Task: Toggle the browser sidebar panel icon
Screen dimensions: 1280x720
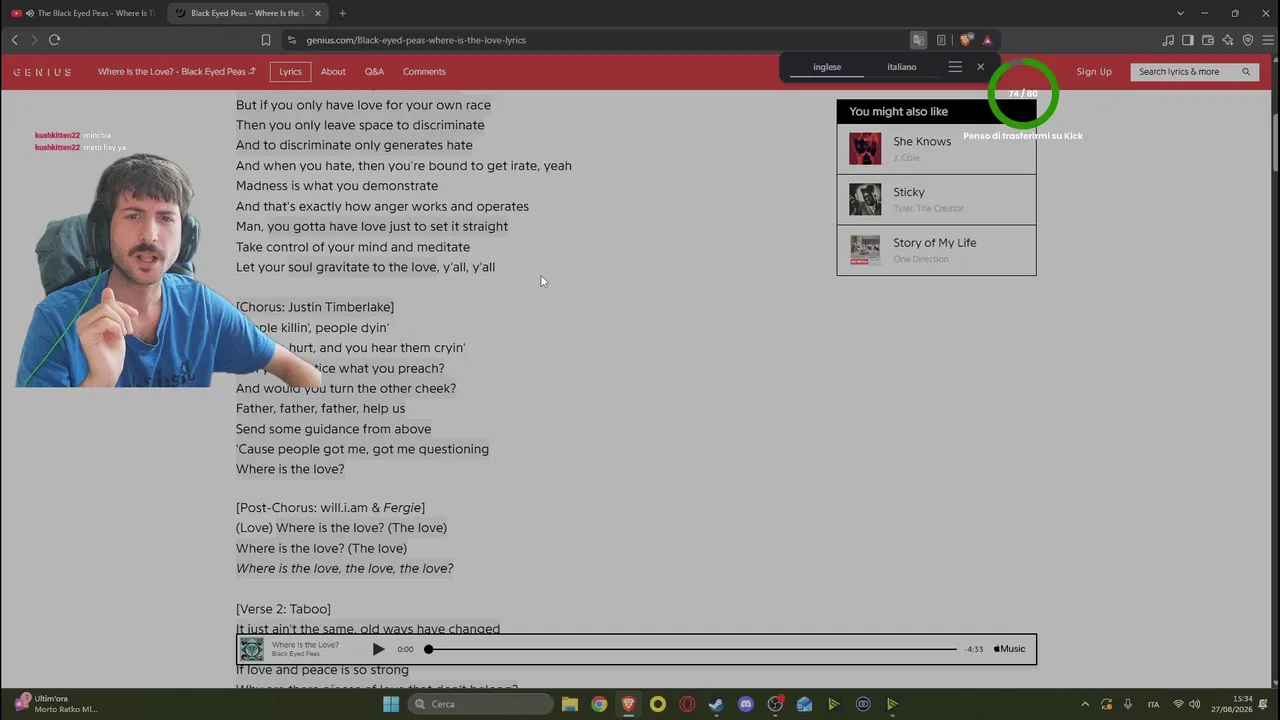Action: pyautogui.click(x=1188, y=40)
